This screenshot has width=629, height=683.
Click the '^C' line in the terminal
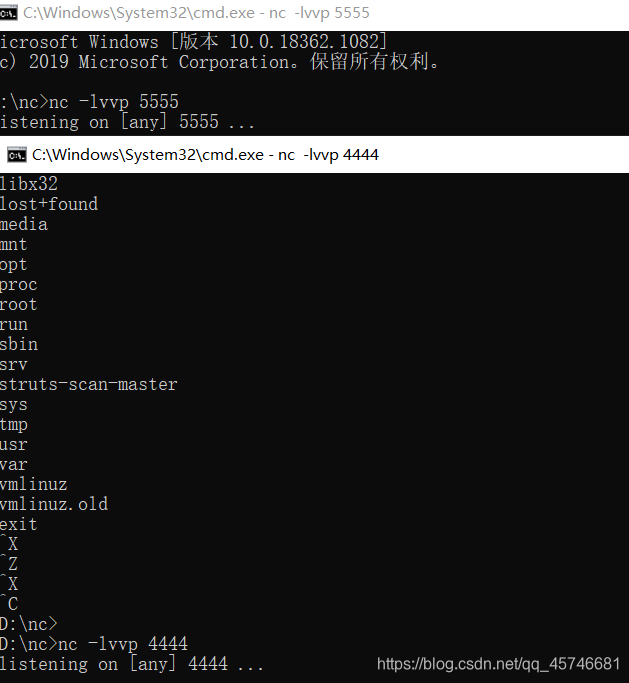[9, 604]
